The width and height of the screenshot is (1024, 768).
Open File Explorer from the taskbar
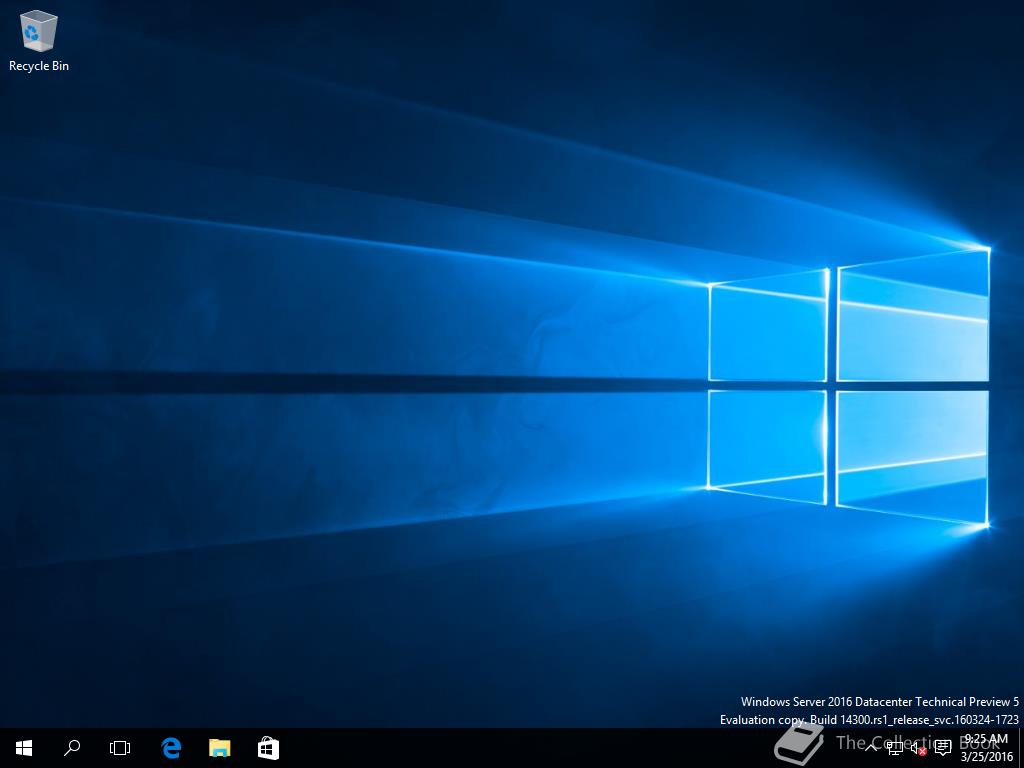(x=219, y=748)
